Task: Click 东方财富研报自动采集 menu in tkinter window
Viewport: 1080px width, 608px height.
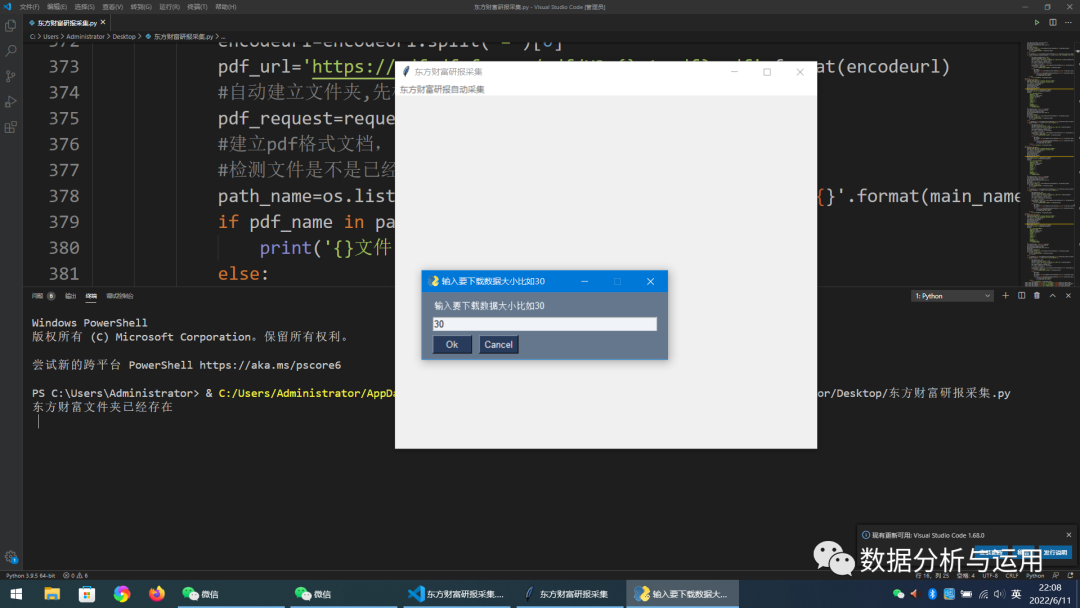Action: coord(442,90)
